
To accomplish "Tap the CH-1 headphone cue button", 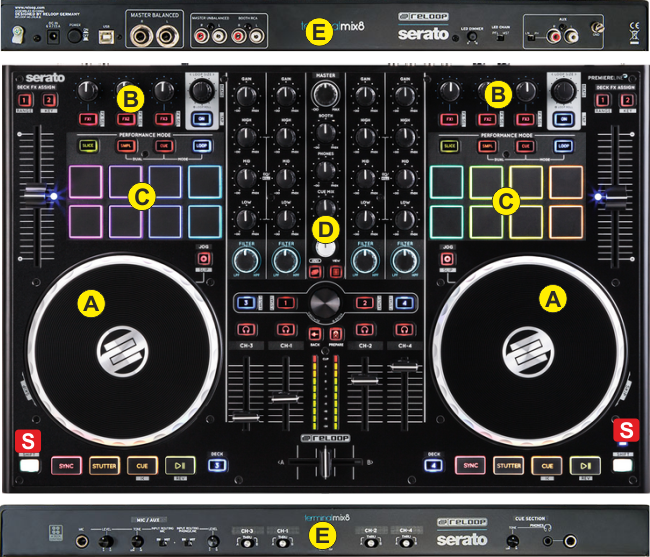I will 286,329.
